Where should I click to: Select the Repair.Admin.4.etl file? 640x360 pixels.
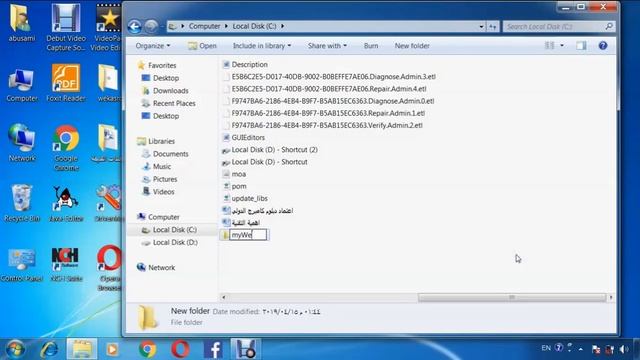click(329, 89)
